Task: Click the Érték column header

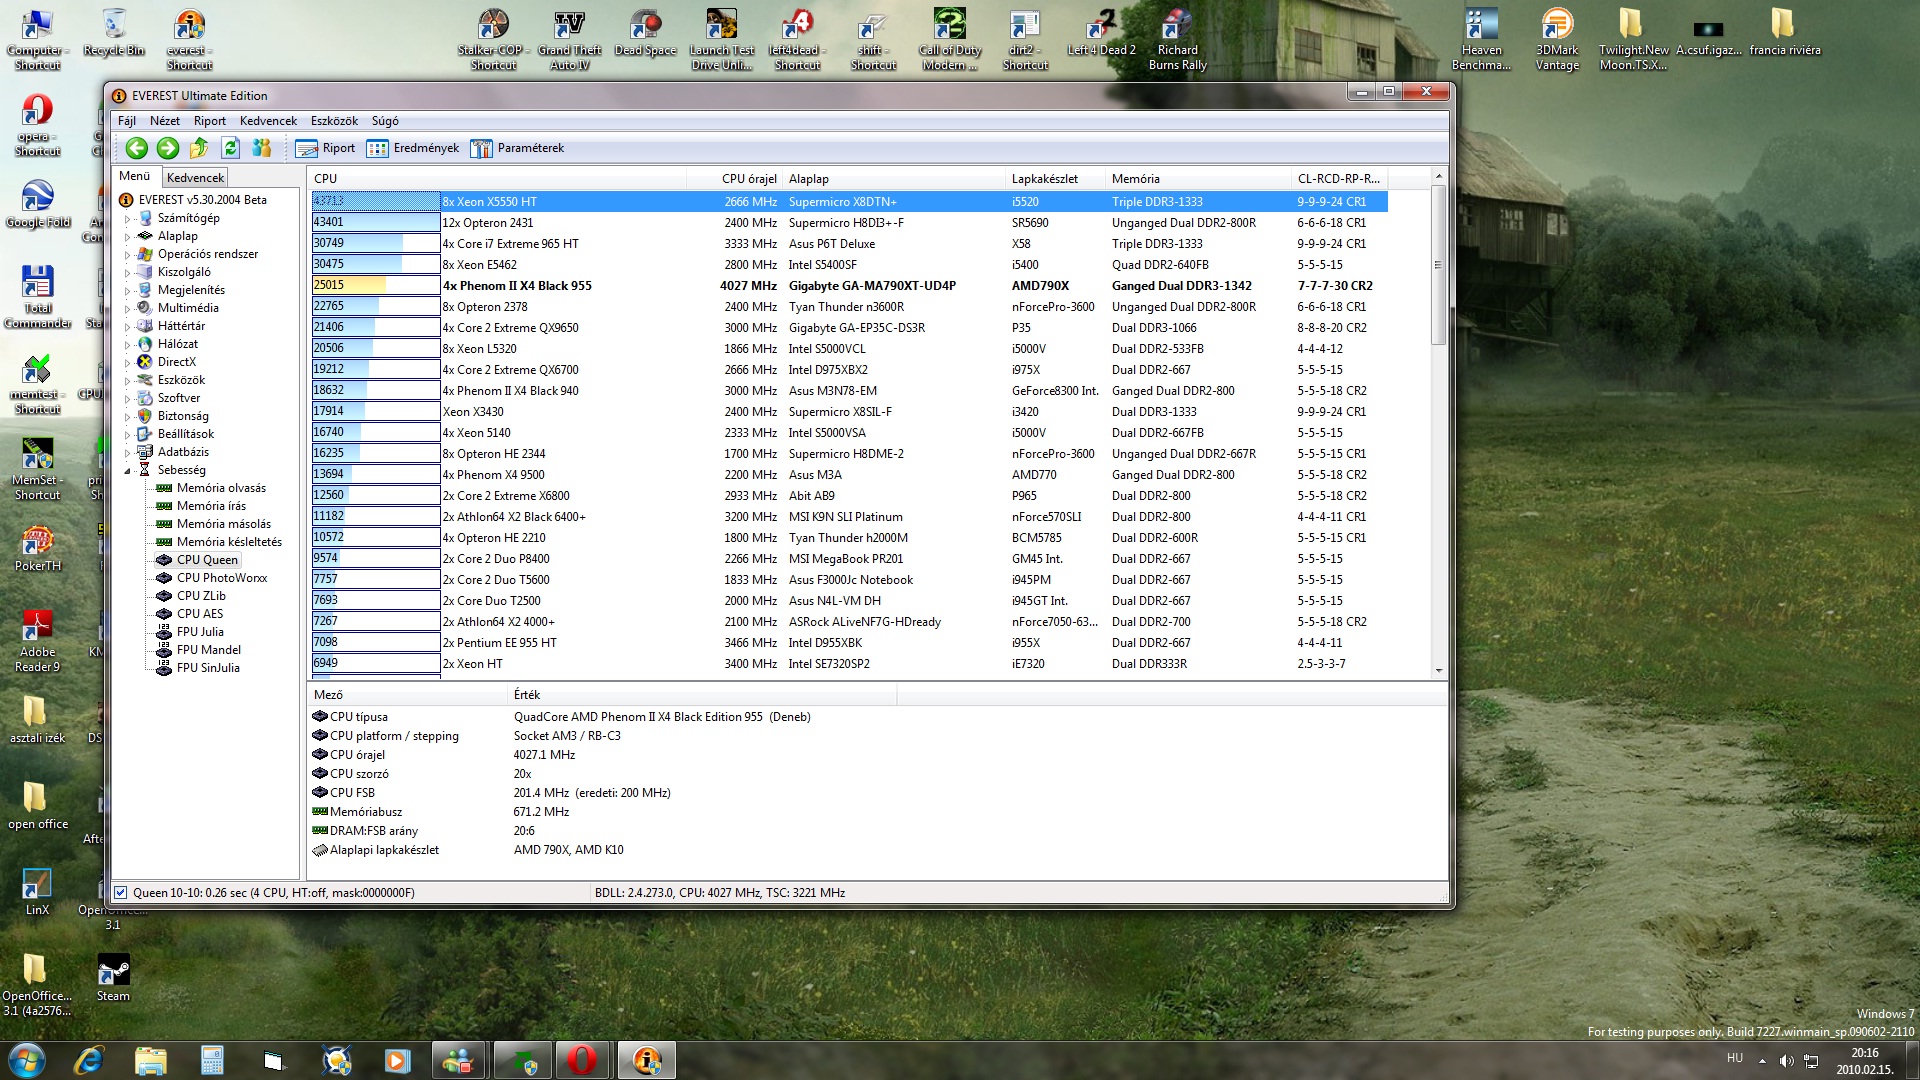Action: pos(704,695)
